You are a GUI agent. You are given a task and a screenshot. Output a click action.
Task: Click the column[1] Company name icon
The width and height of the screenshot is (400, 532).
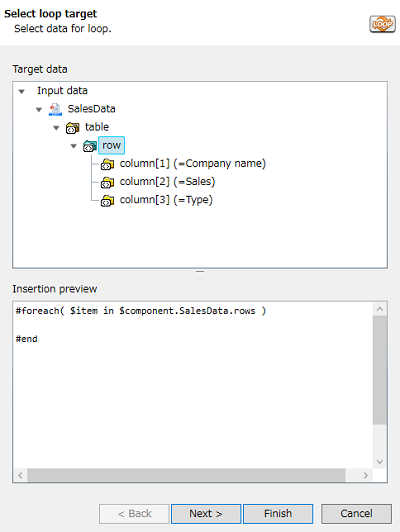pyautogui.click(x=107, y=164)
